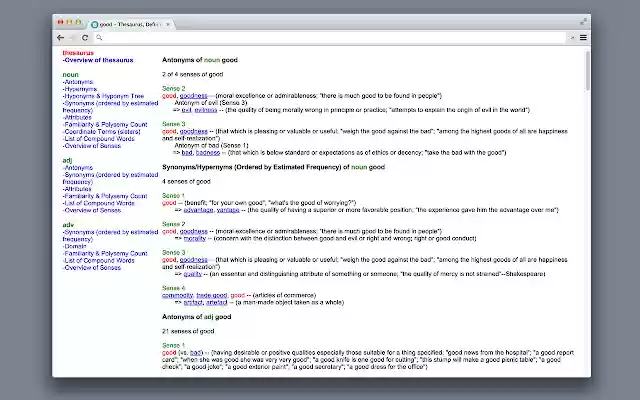Click the 'trade good' link
The width and height of the screenshot is (640, 400).
(x=212, y=296)
